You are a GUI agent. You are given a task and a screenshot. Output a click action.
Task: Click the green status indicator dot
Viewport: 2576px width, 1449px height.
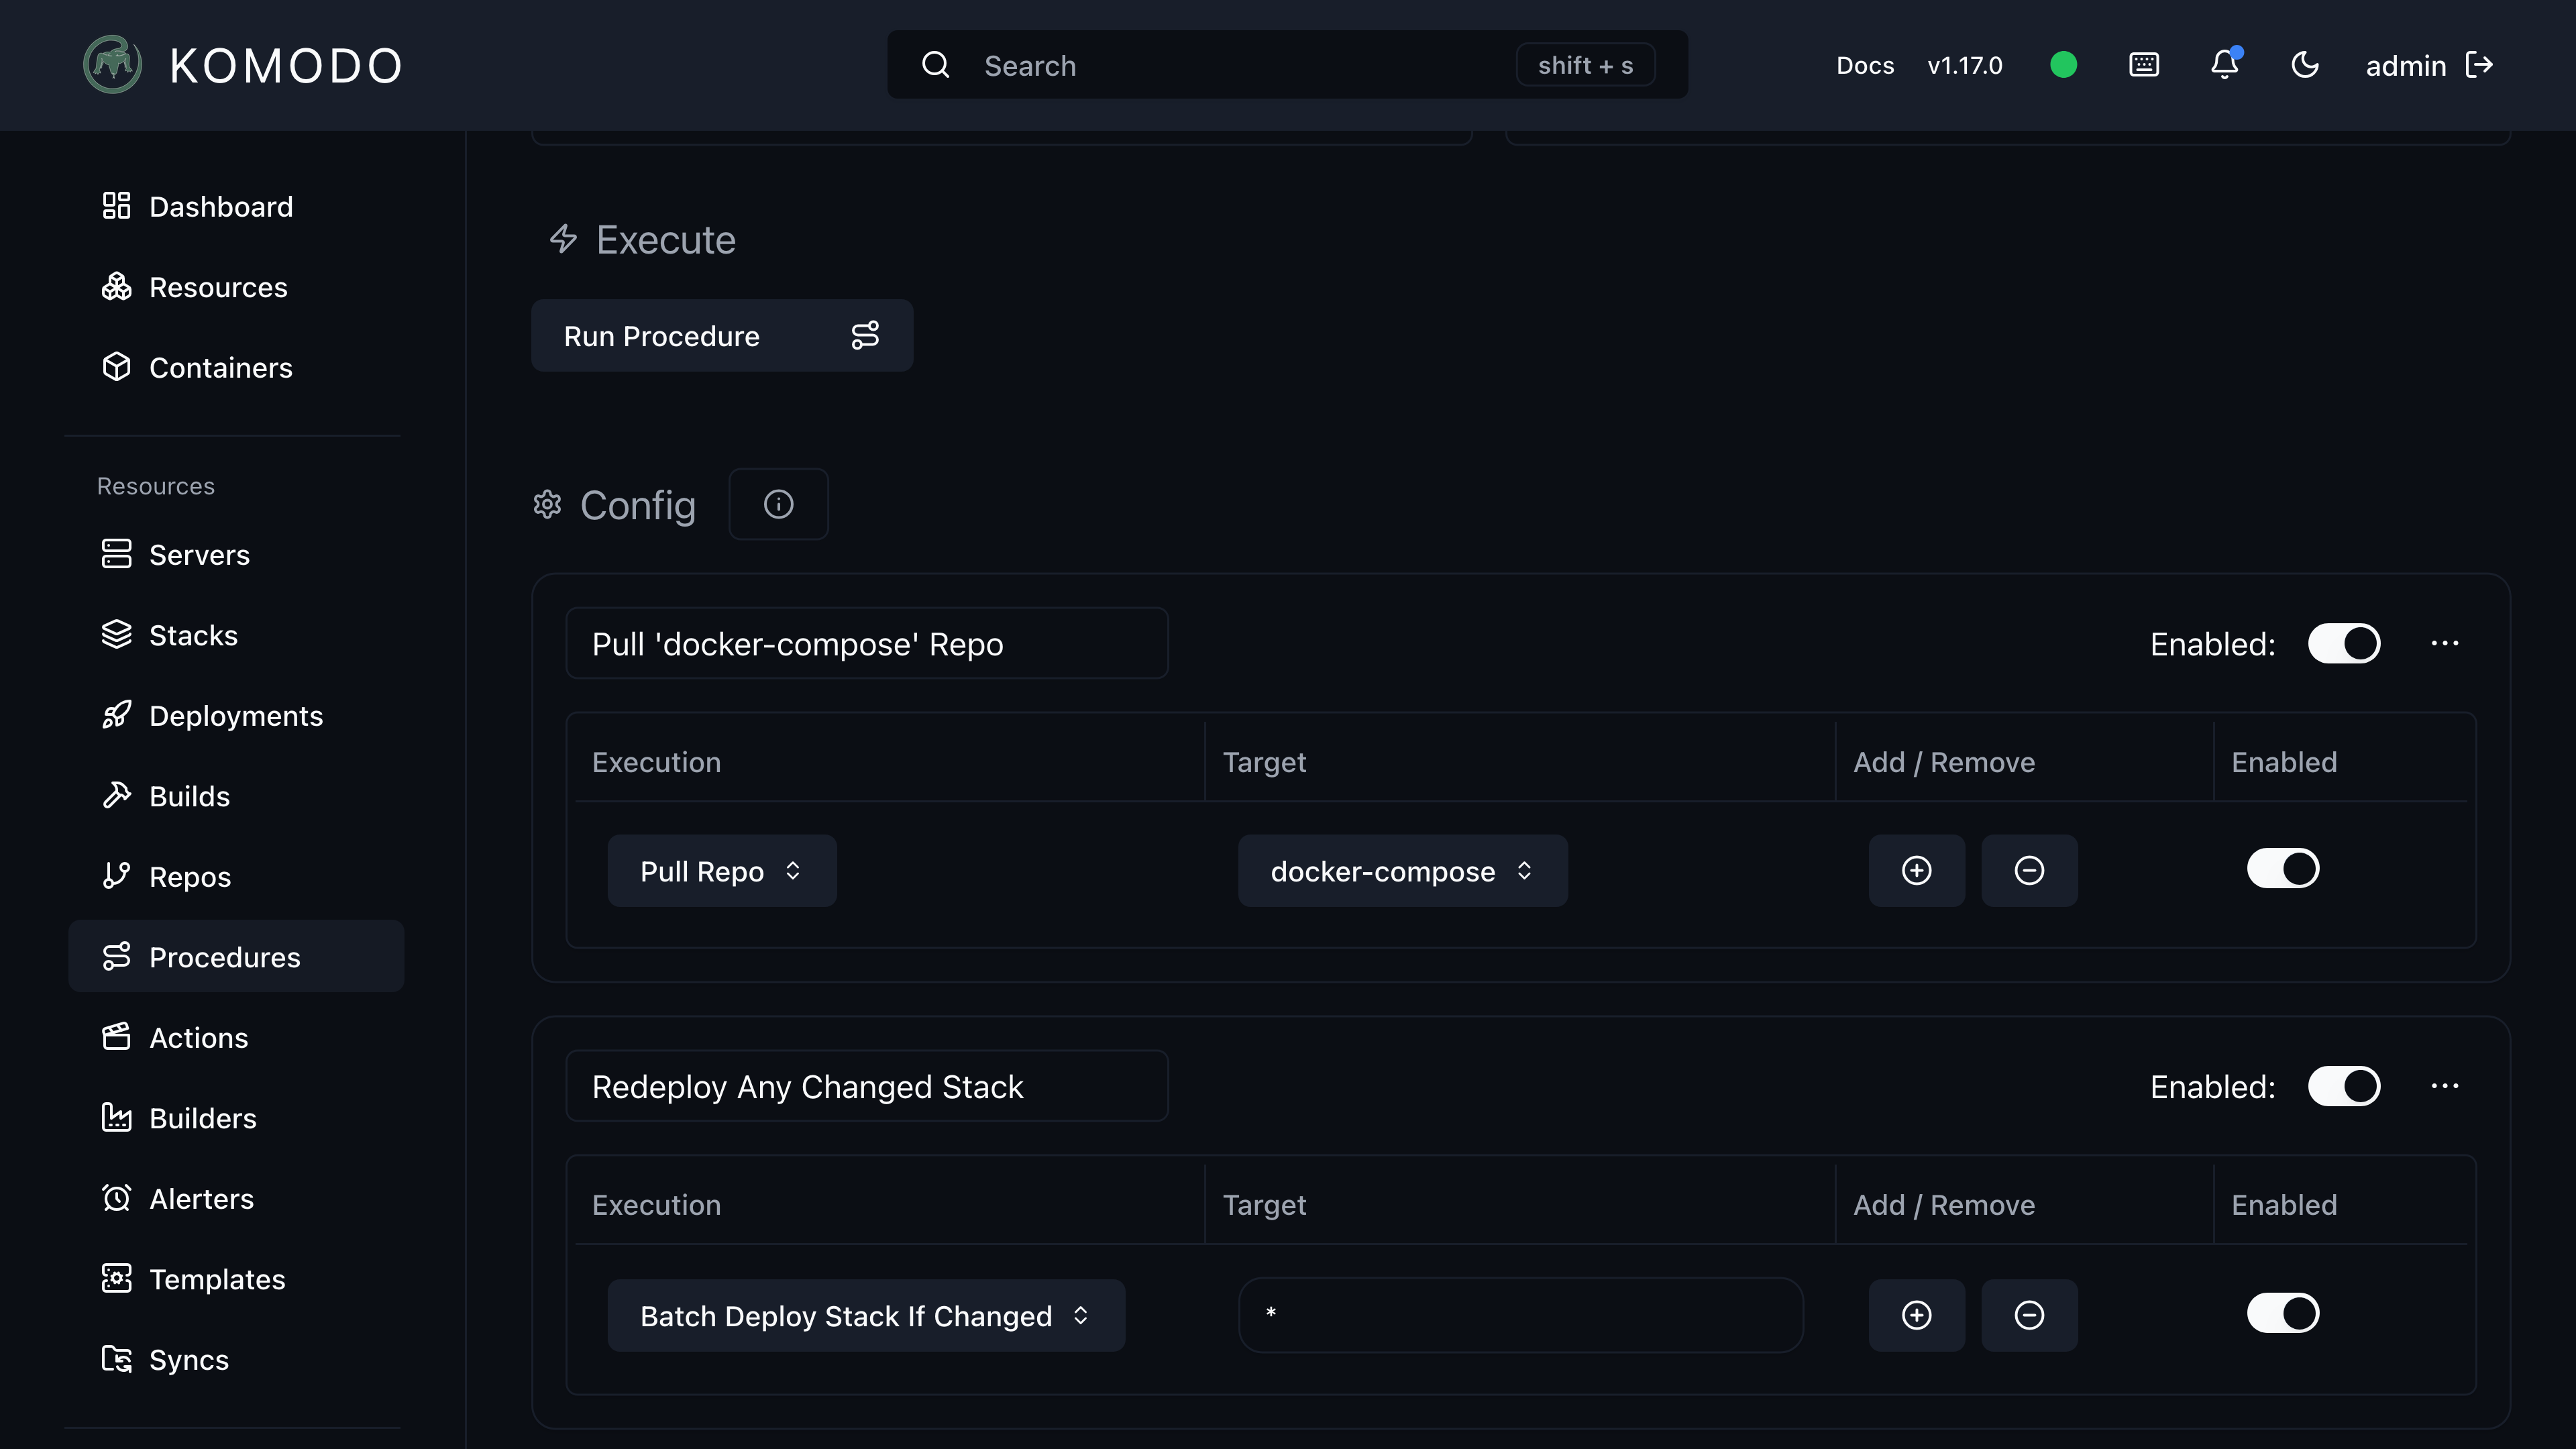[x=2063, y=65]
